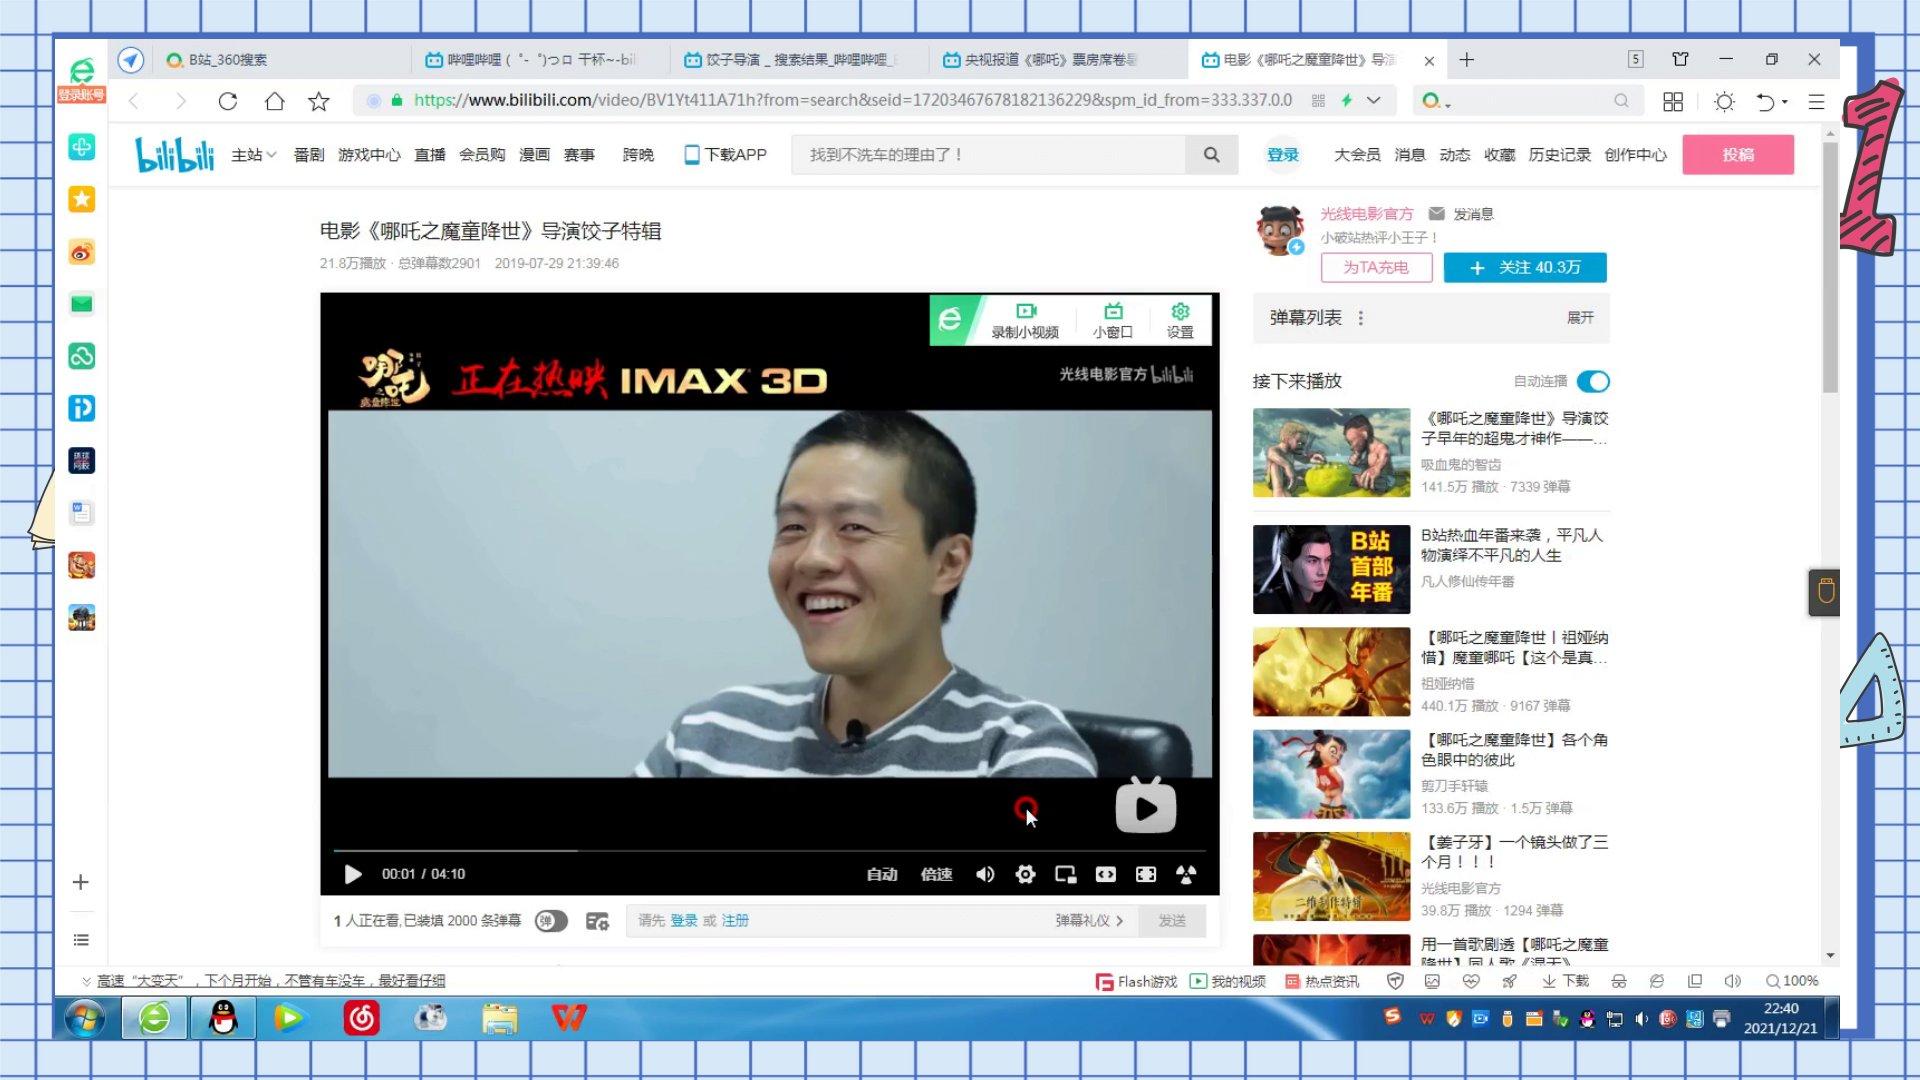Expand the 弹幕列表 with 展开
The width and height of the screenshot is (1920, 1080).
click(1579, 318)
